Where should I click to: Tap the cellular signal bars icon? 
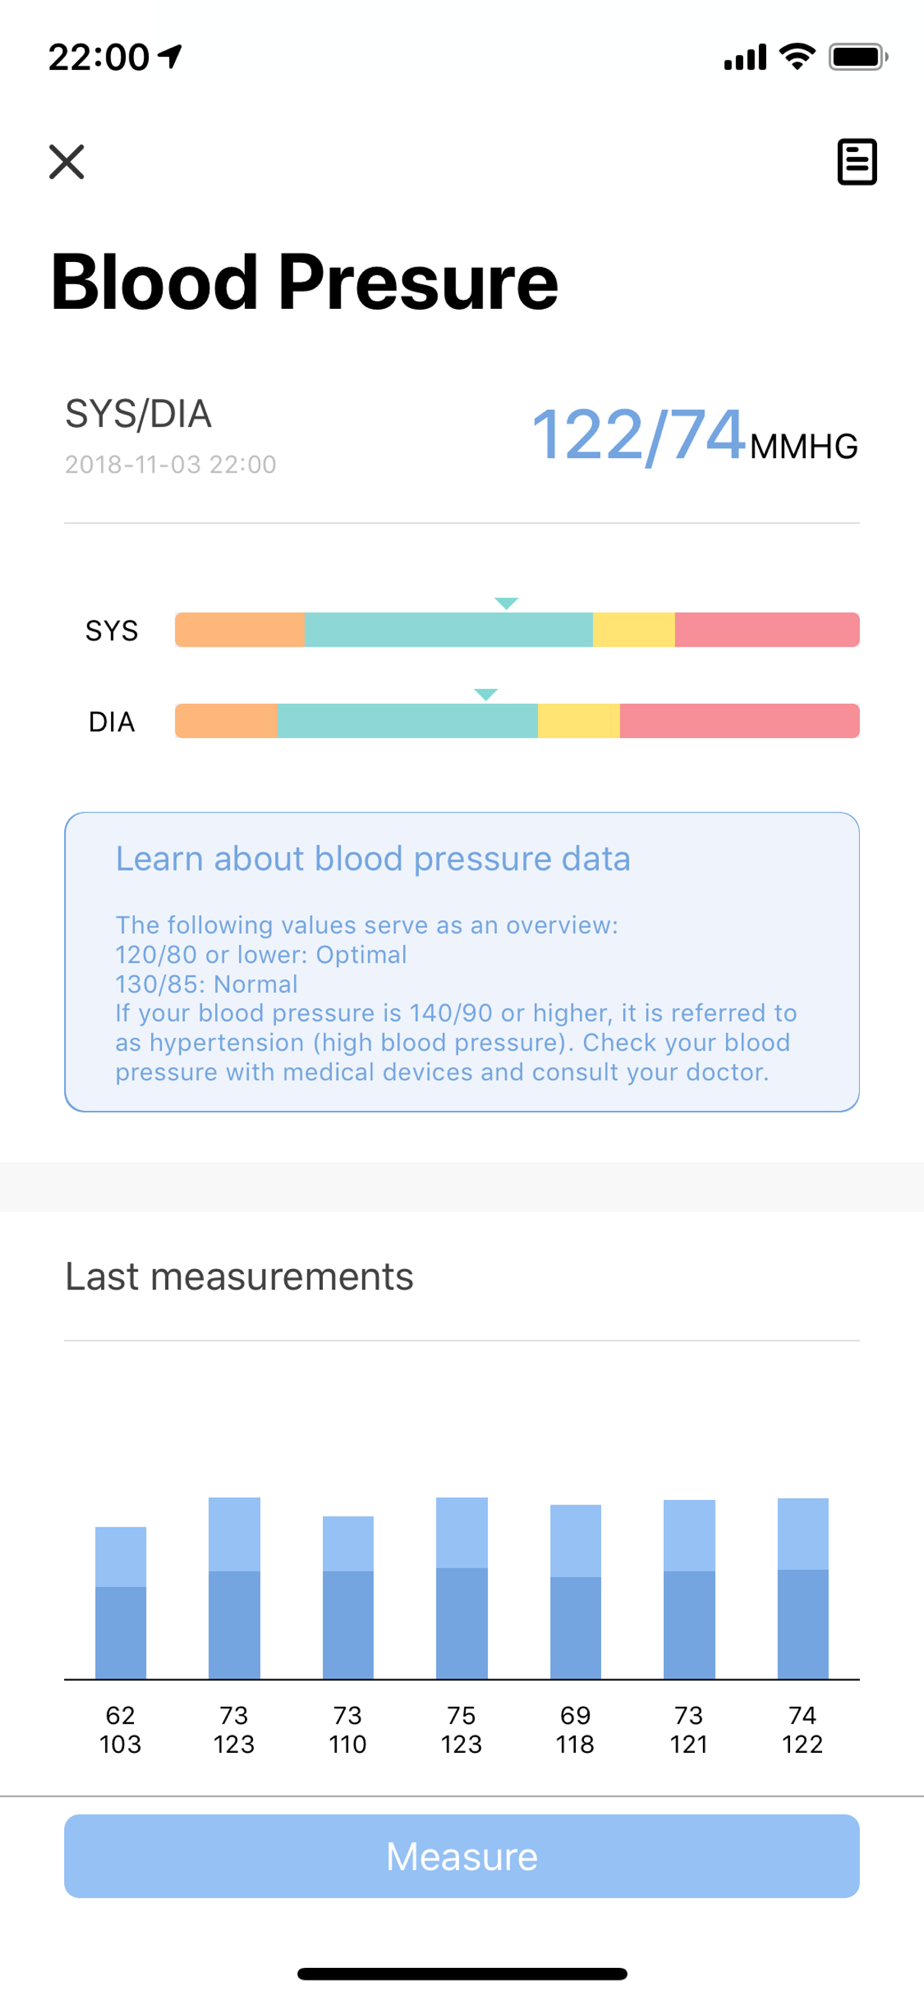pyautogui.click(x=745, y=57)
